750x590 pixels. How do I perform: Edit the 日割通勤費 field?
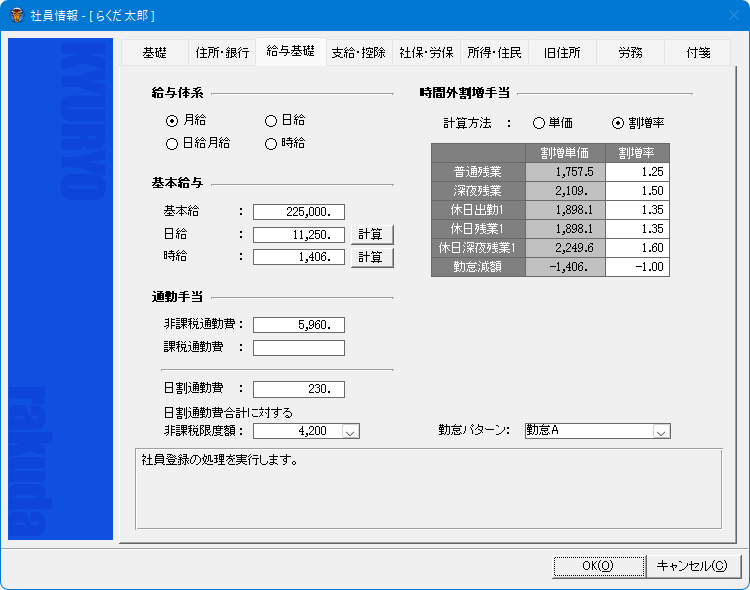[x=298, y=389]
